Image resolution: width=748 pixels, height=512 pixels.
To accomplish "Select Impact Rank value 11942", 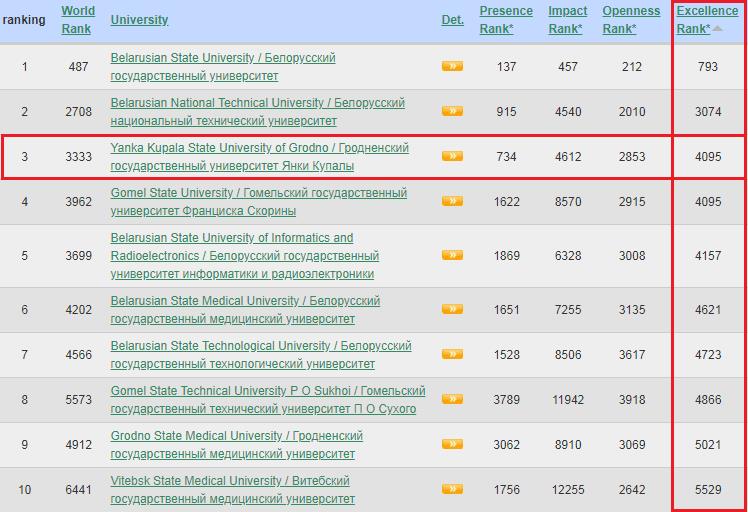I will pyautogui.click(x=568, y=399).
